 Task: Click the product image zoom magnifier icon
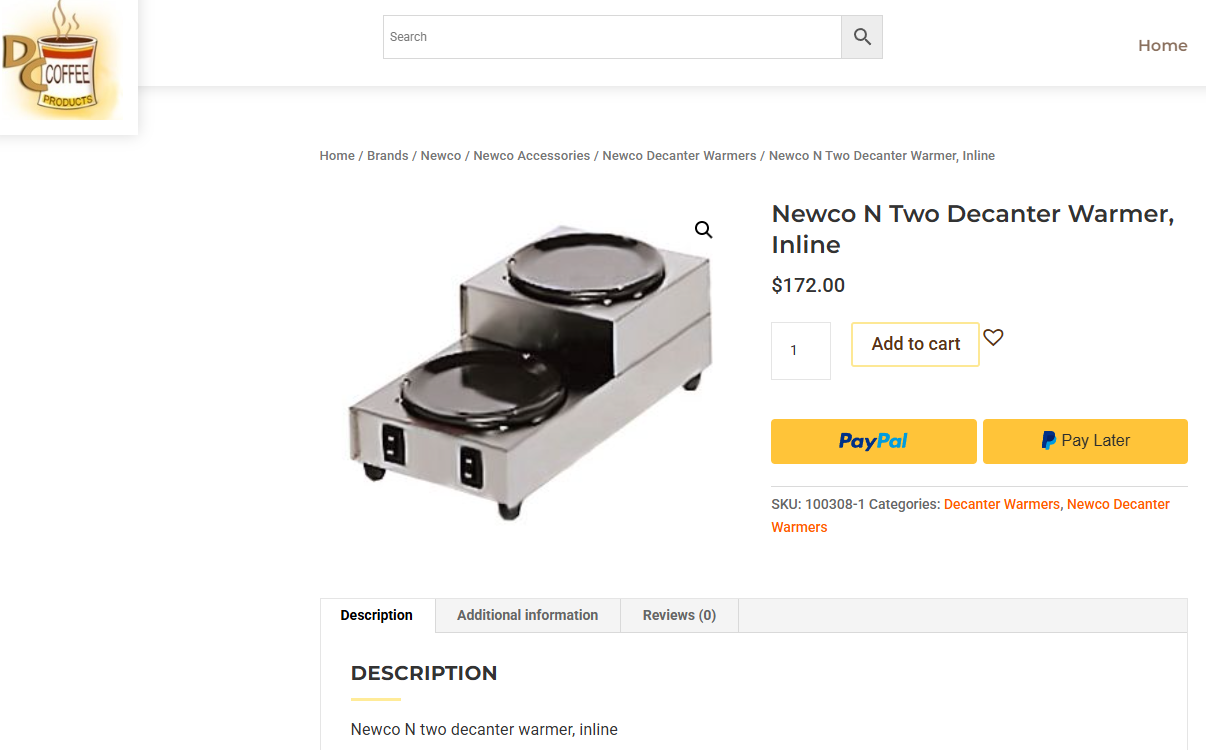click(x=704, y=230)
